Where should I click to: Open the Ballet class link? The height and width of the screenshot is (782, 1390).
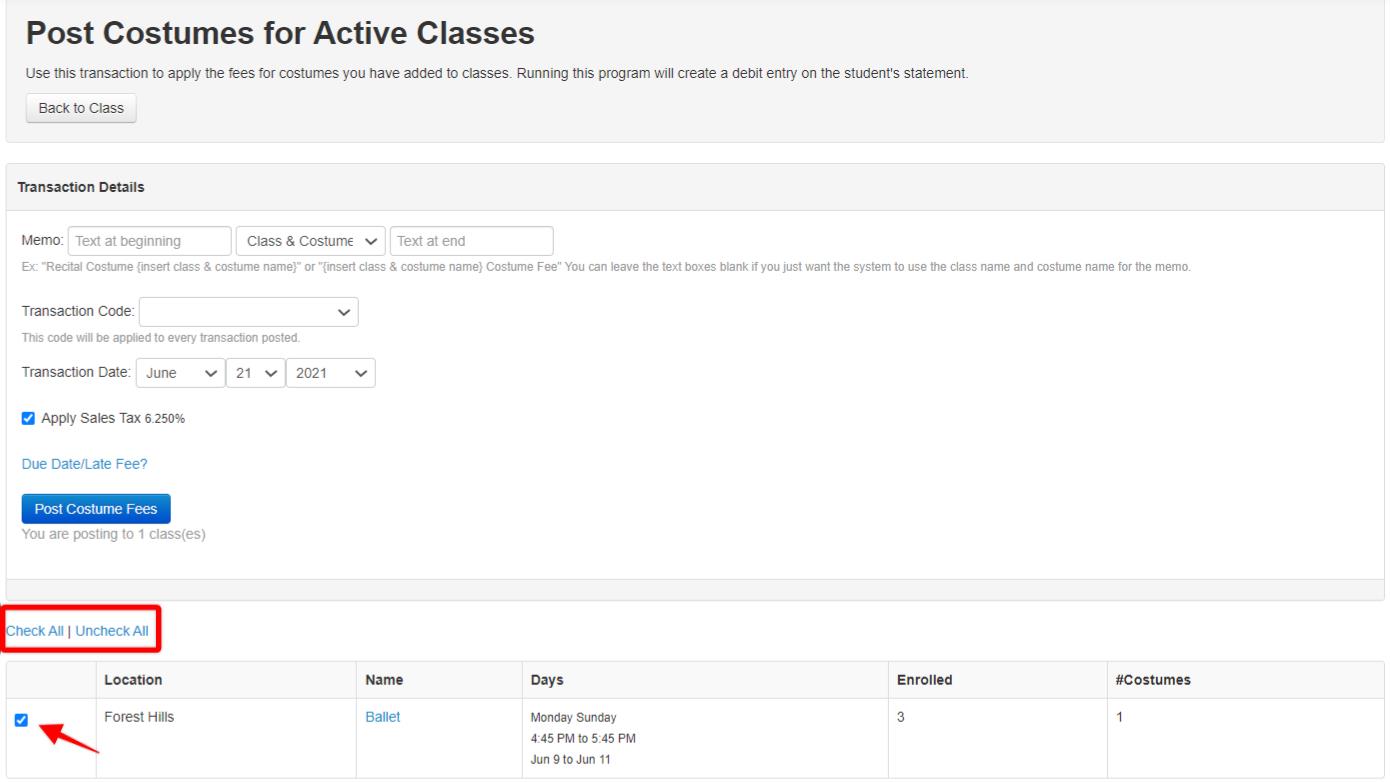pyautogui.click(x=383, y=717)
